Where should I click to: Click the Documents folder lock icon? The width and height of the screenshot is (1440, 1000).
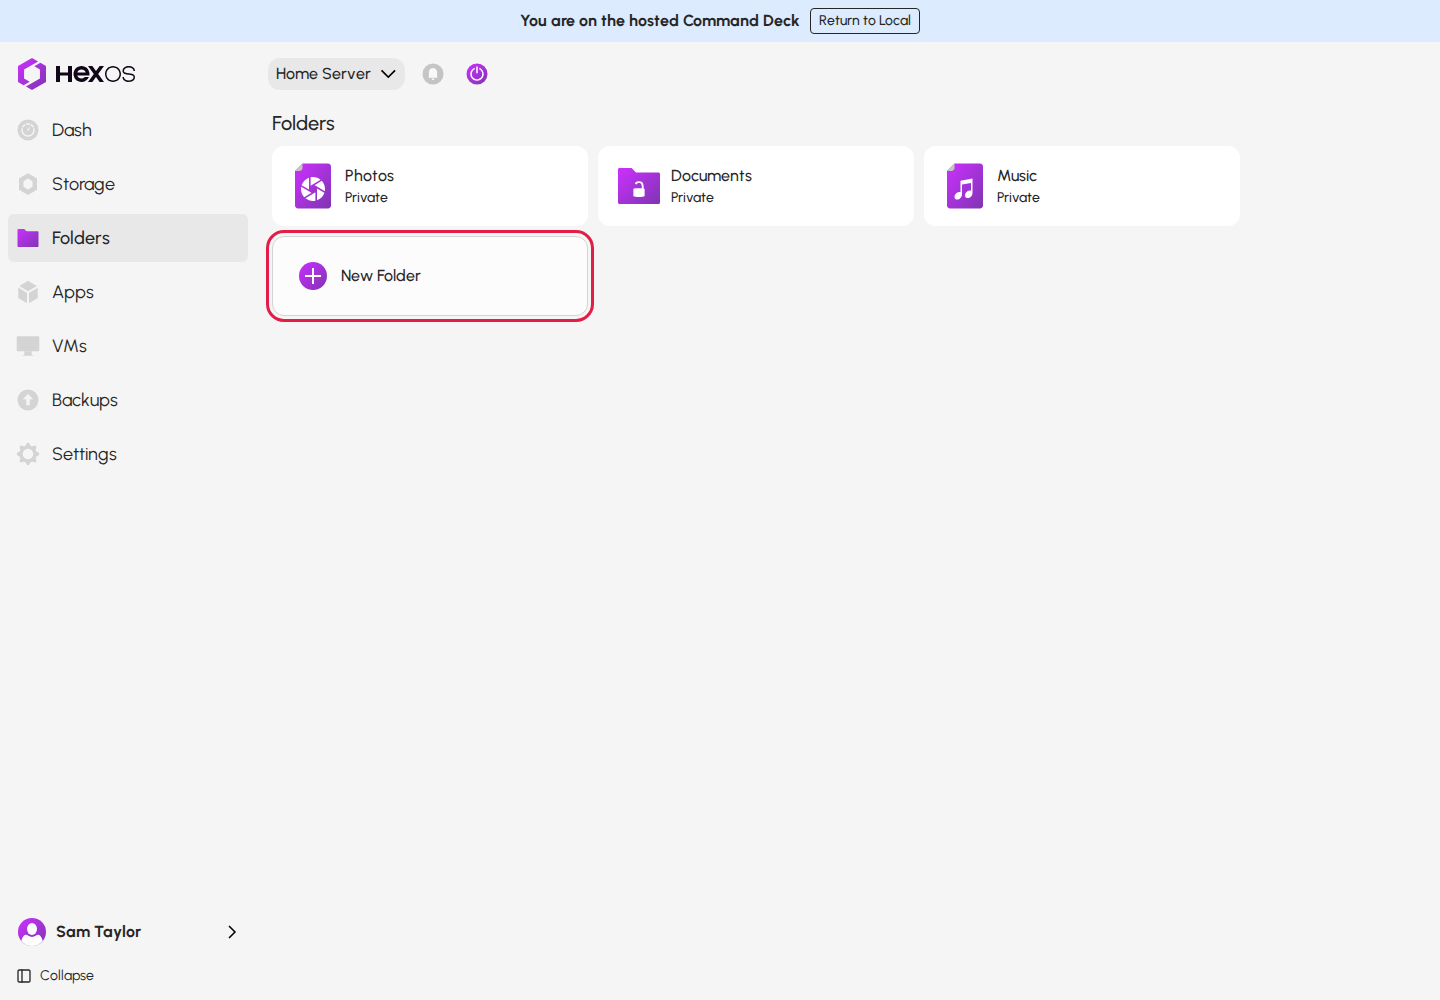(639, 186)
